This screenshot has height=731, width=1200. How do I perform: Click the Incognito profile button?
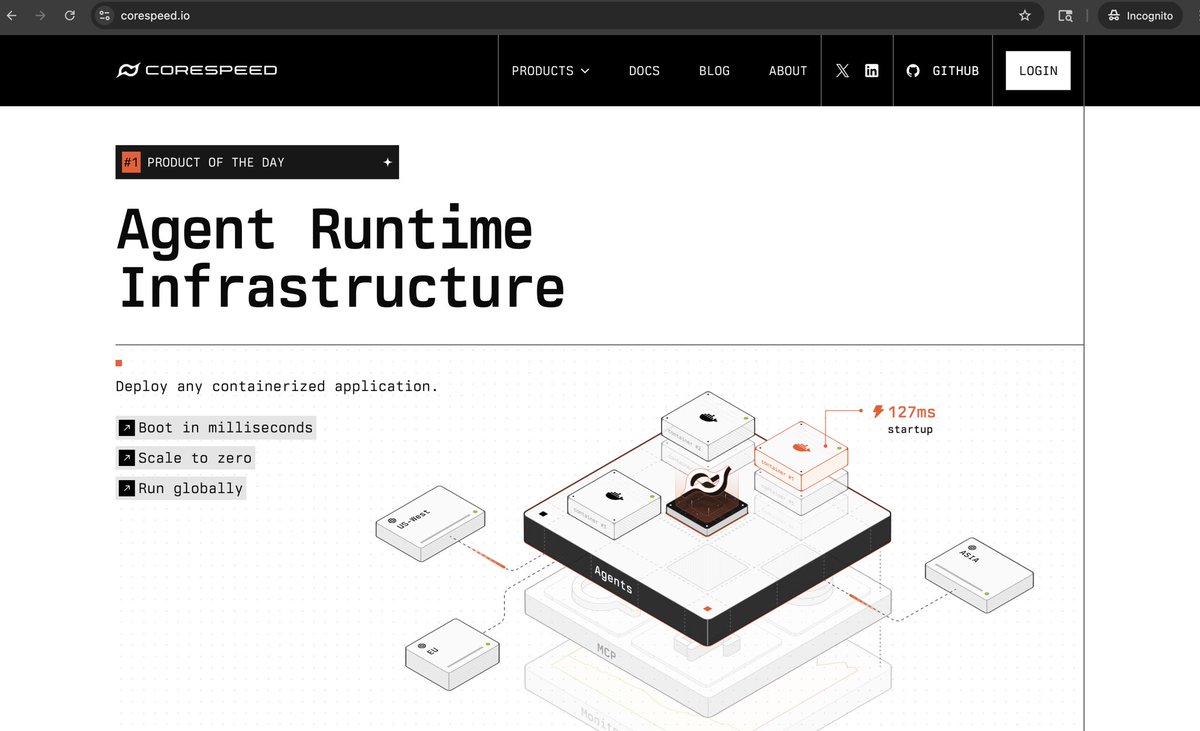[1140, 16]
